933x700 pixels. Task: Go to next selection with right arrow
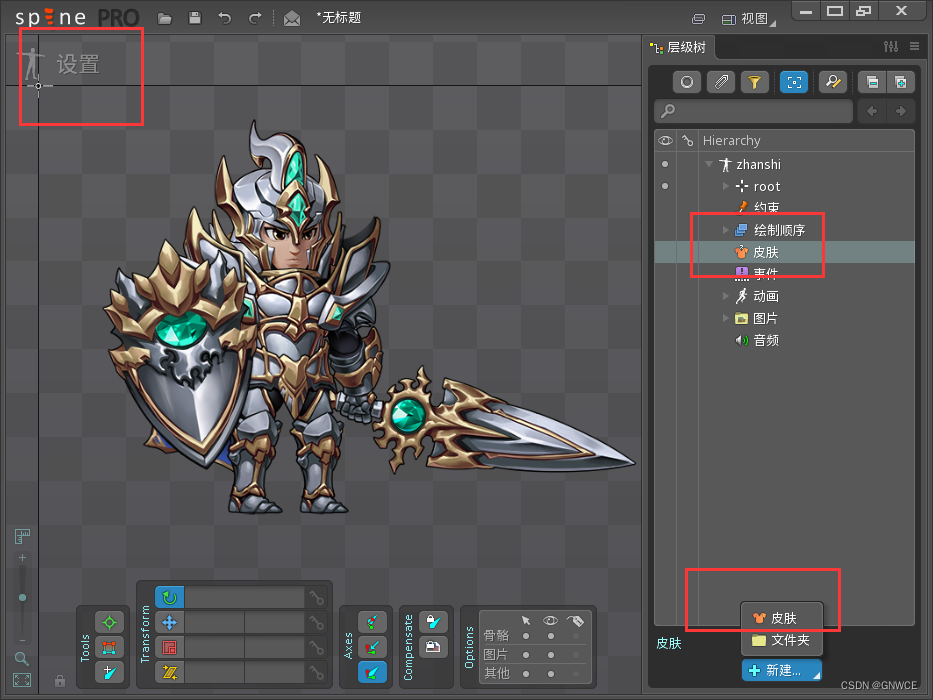coord(900,111)
